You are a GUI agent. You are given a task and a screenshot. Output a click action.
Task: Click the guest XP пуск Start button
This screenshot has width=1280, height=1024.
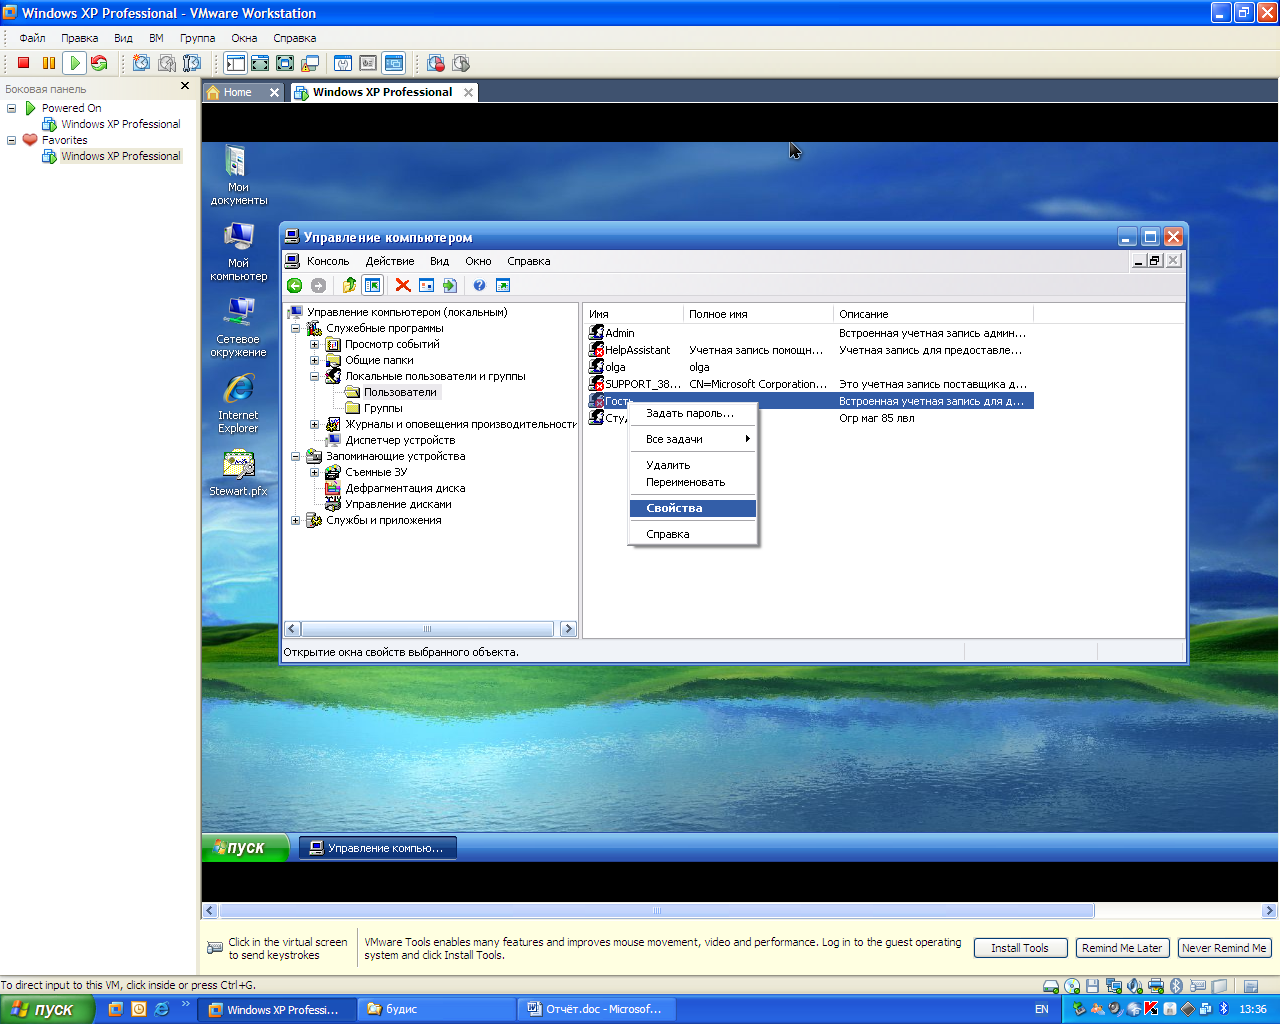(x=245, y=848)
